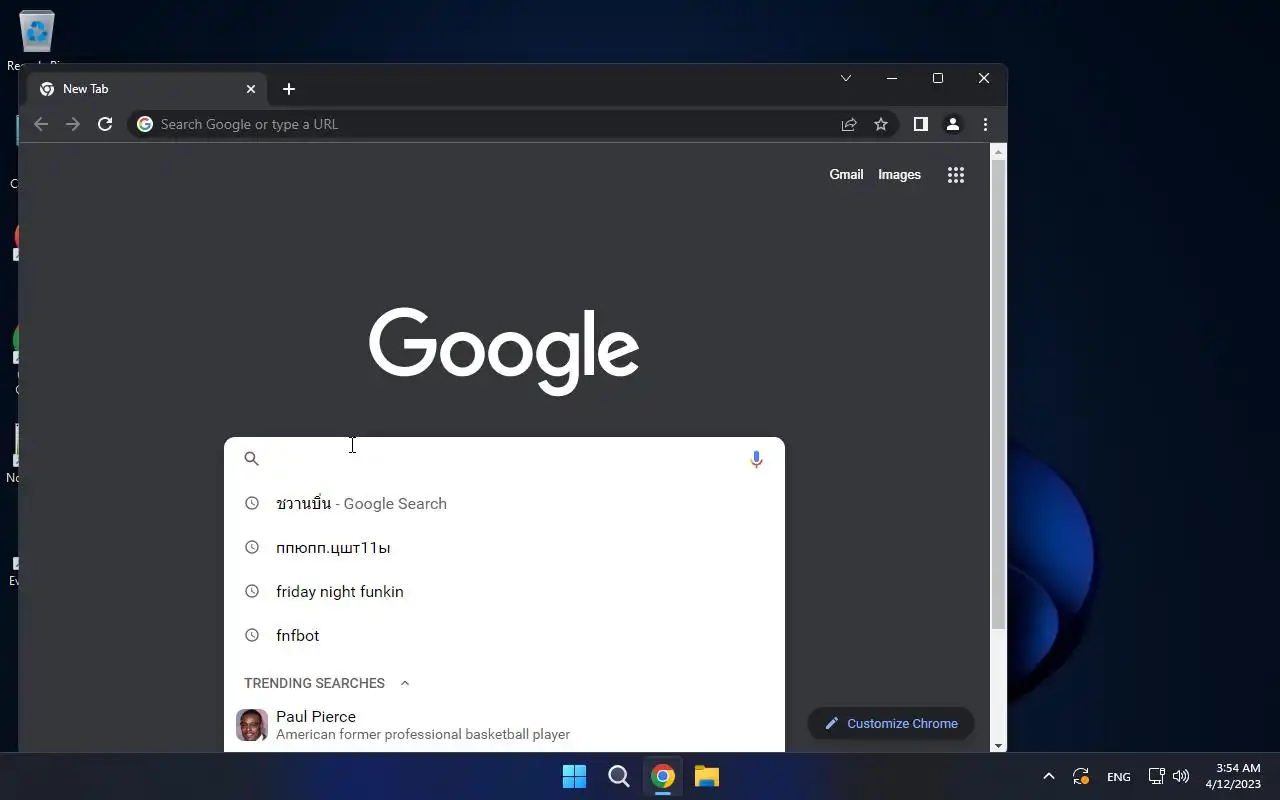Click the scrollbar down arrow
The height and width of the screenshot is (800, 1280).
click(998, 745)
